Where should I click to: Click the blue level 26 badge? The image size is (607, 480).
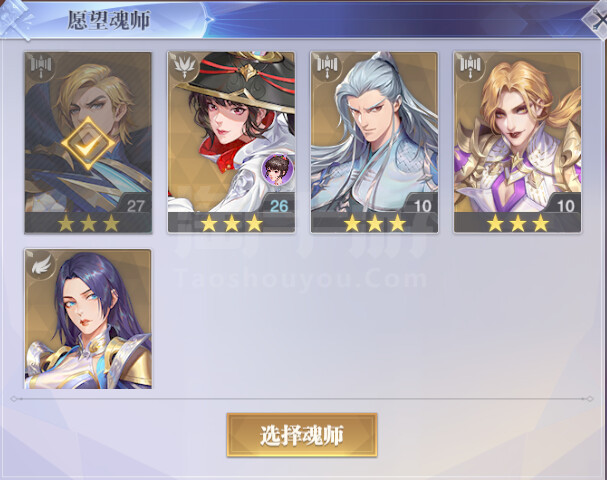(x=279, y=206)
